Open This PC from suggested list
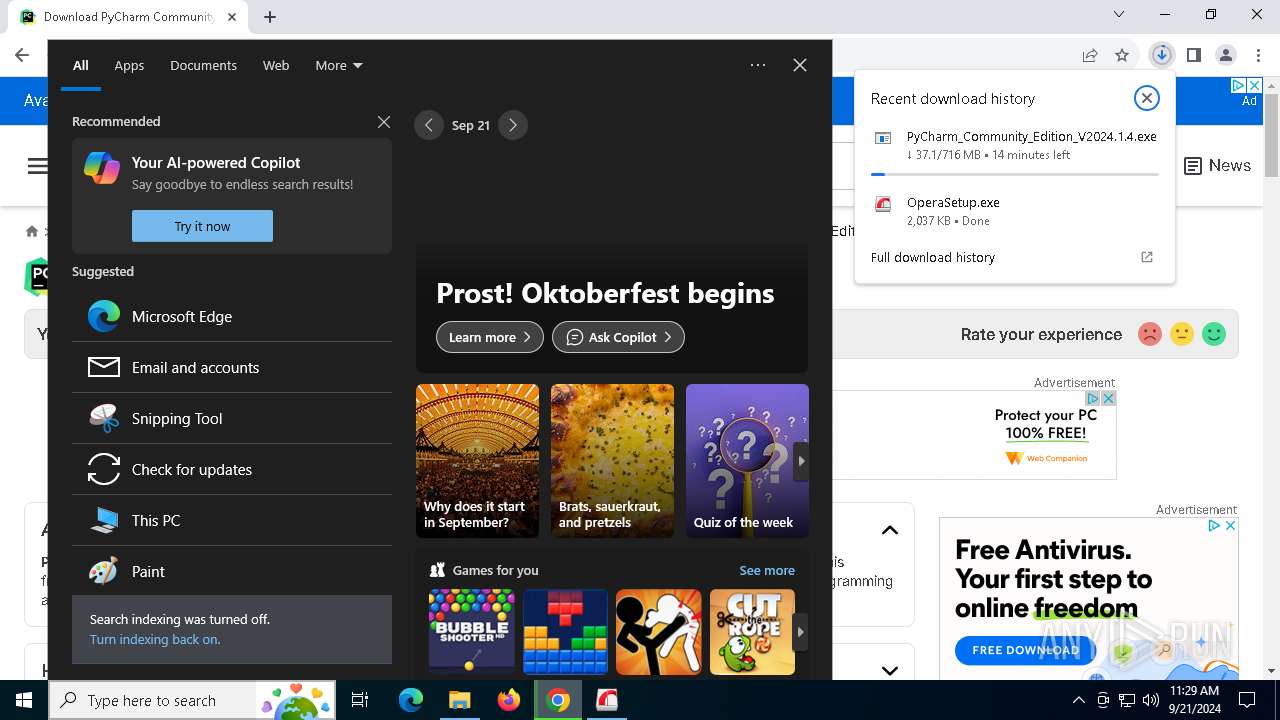 point(232,520)
